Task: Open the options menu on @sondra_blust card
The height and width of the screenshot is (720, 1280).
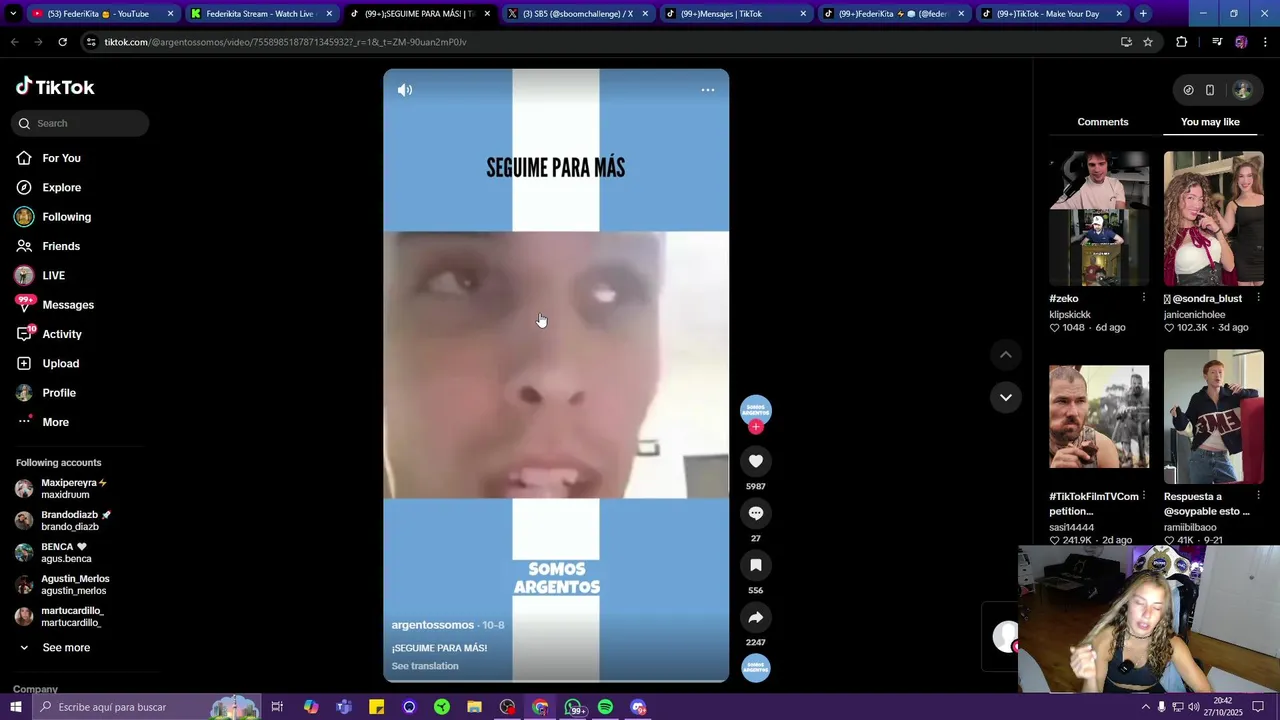Action: point(1258,298)
